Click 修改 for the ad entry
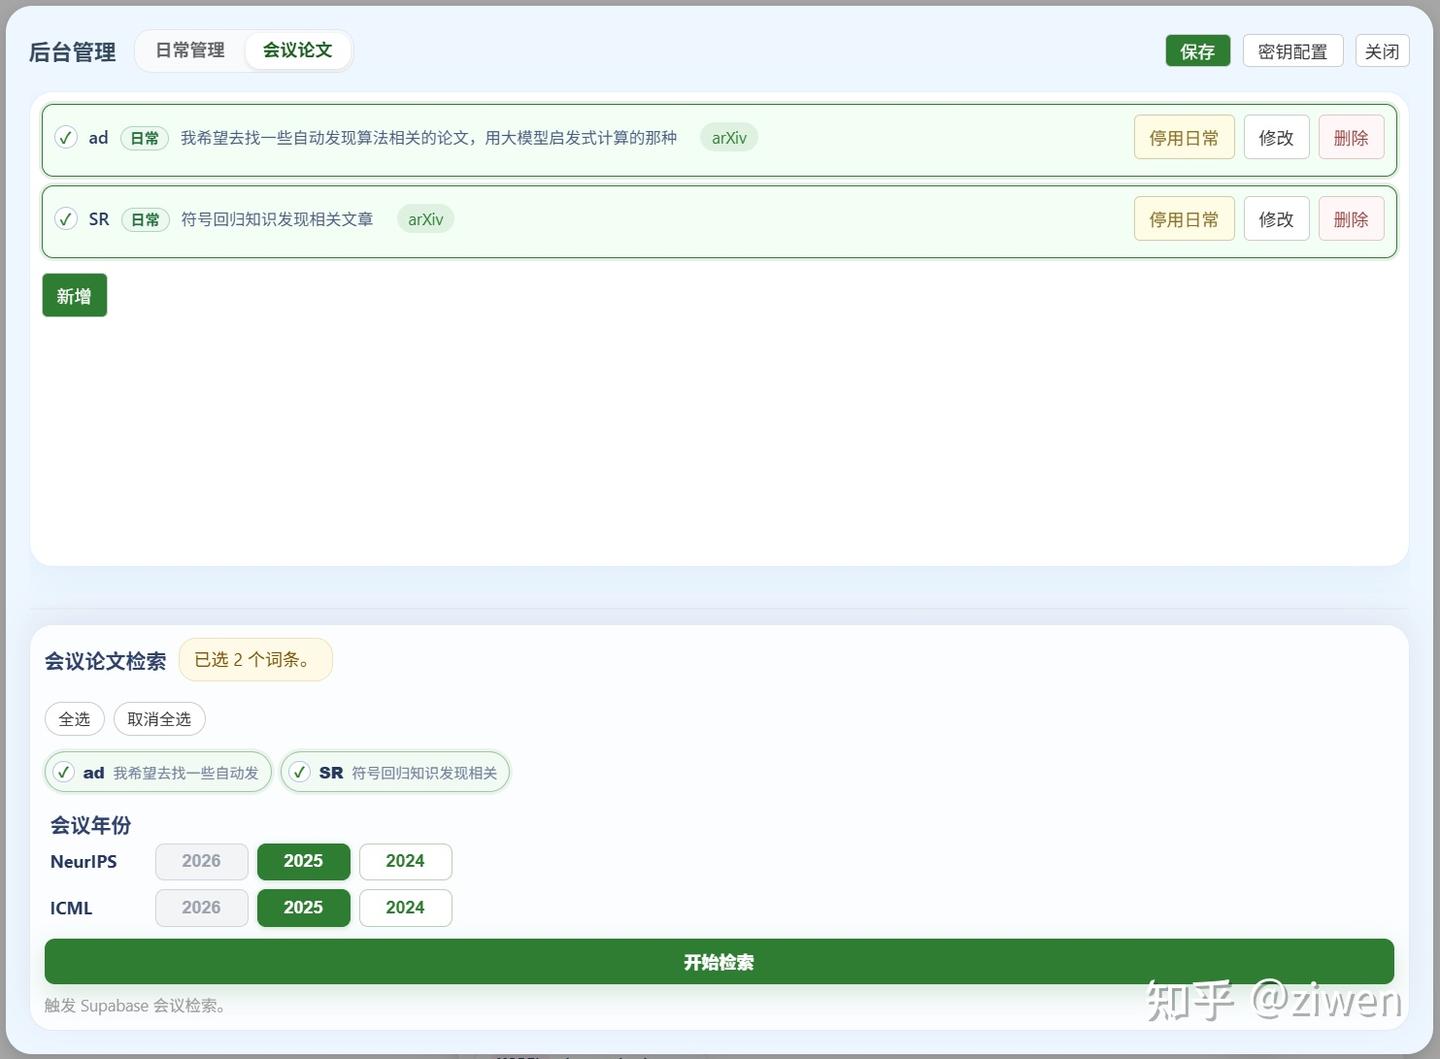This screenshot has width=1440, height=1059. (x=1276, y=137)
